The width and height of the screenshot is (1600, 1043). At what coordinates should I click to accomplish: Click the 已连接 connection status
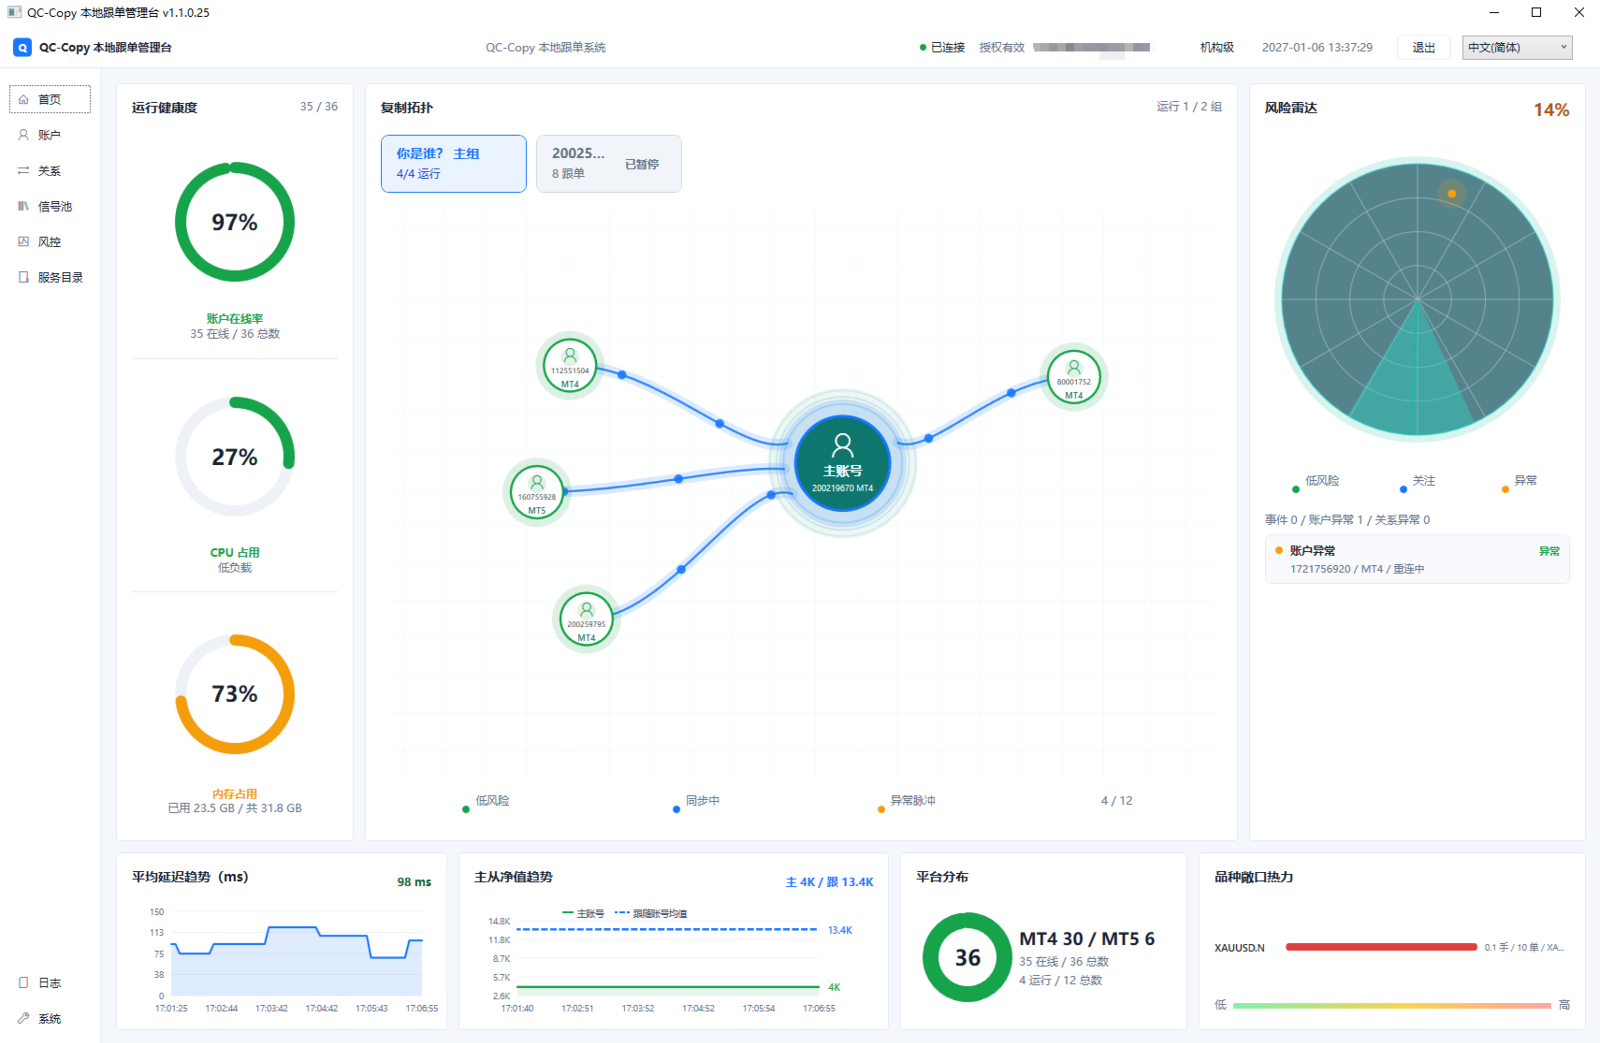click(x=942, y=47)
